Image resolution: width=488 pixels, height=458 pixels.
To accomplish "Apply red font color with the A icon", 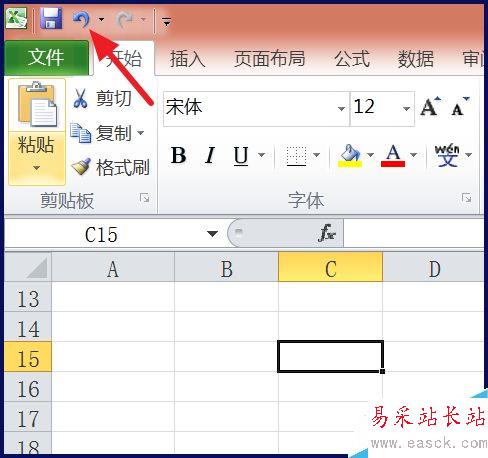I will [393, 156].
